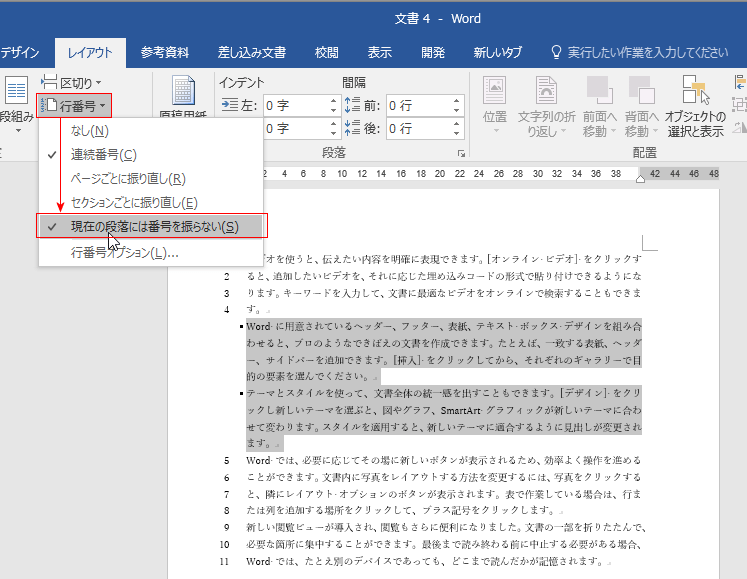Switch to the 校閲 tab
This screenshot has height=579, width=747.
327,52
